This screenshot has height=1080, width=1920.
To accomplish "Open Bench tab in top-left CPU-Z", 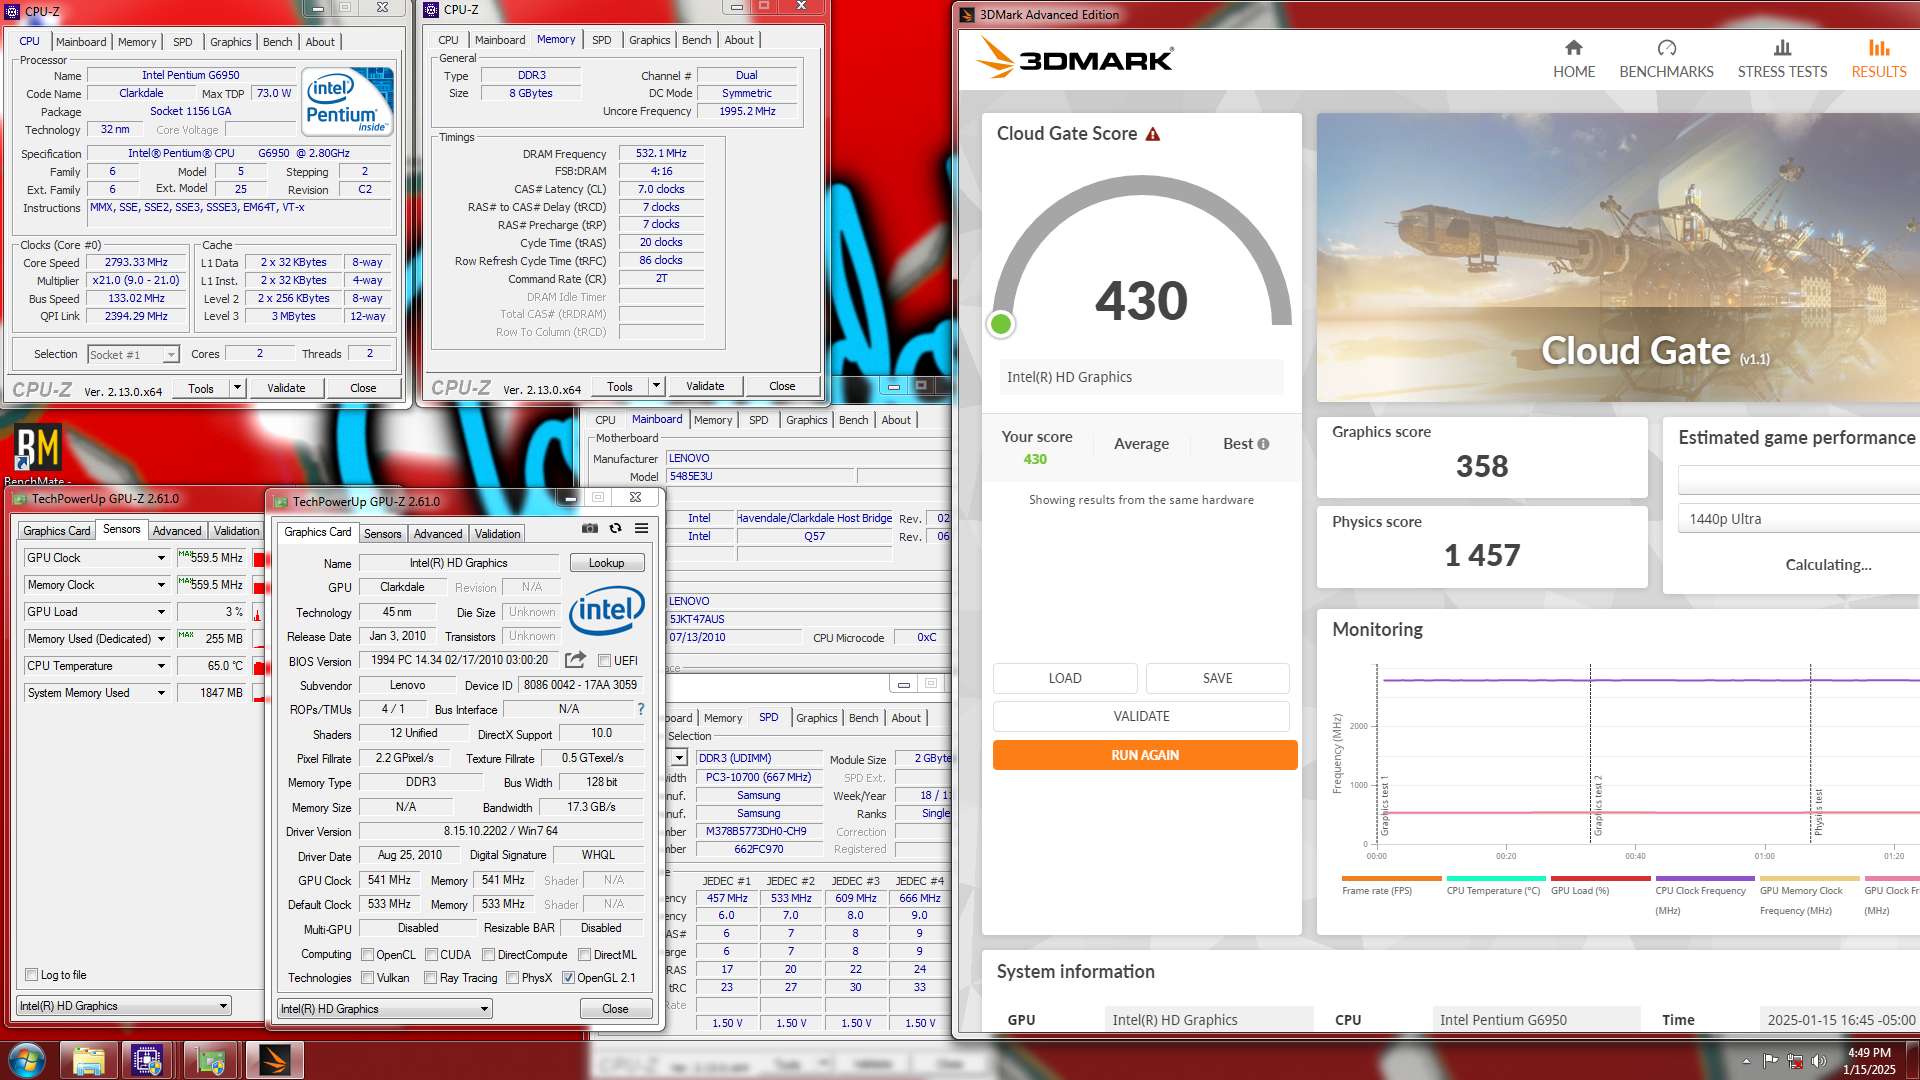I will pos(278,42).
